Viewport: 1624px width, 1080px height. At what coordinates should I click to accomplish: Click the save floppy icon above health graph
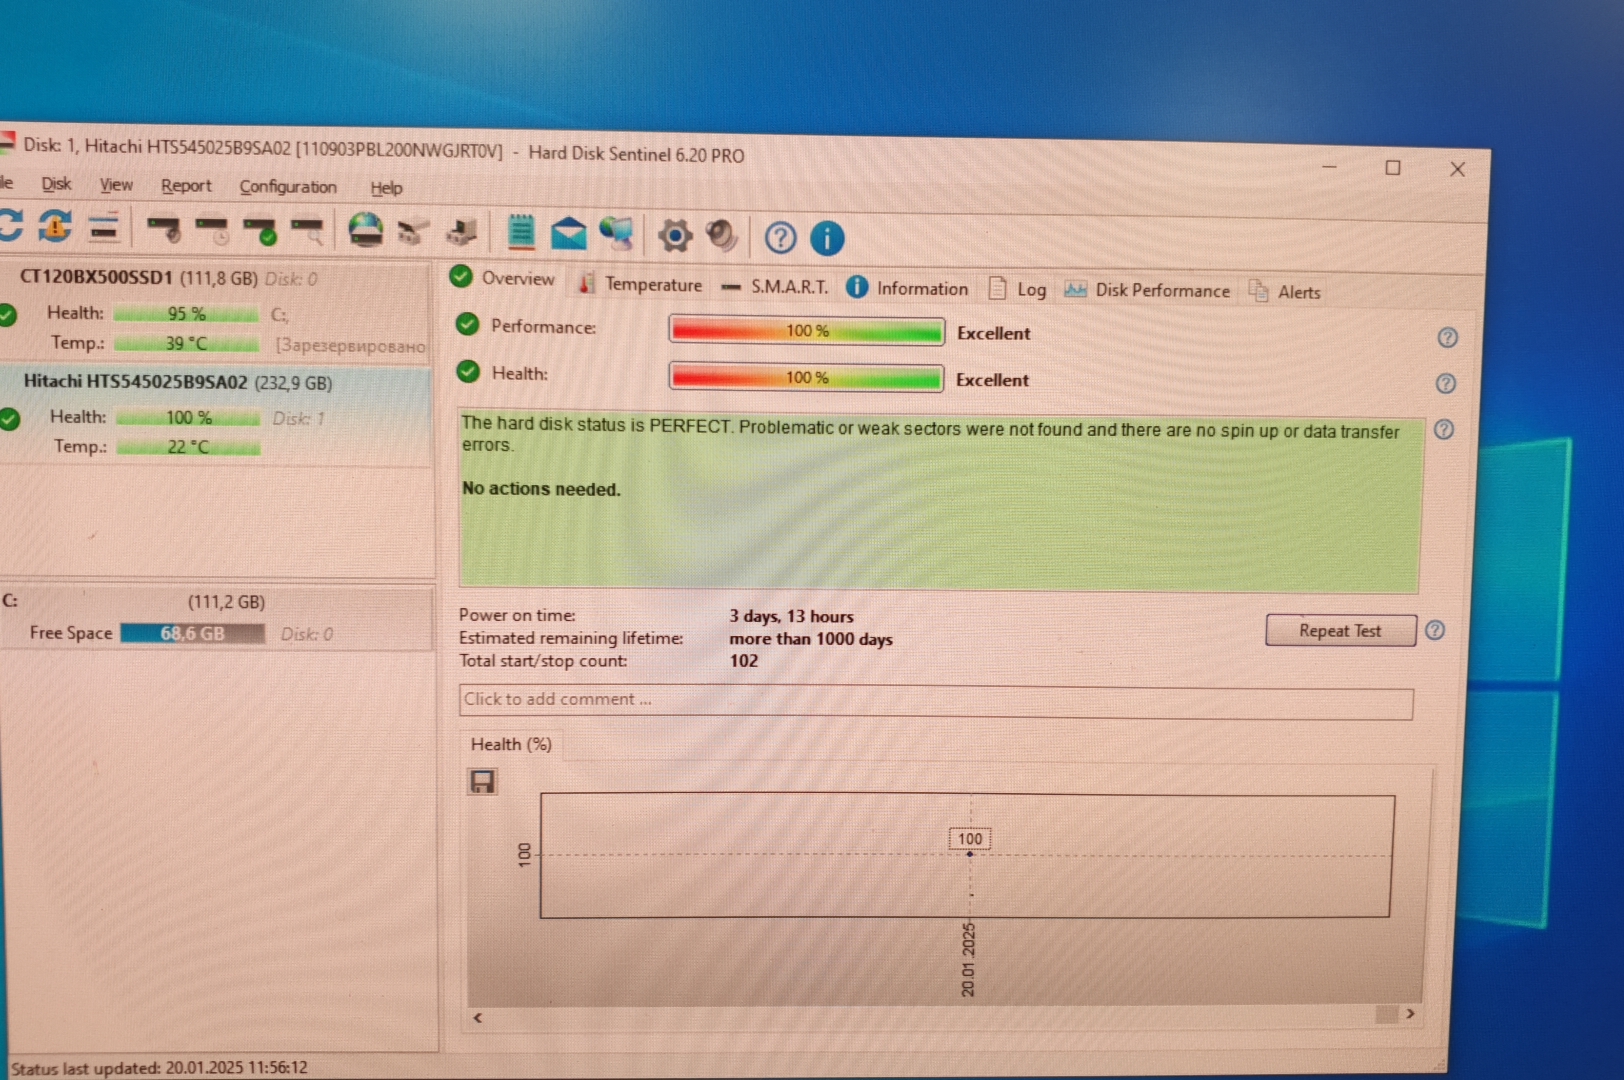[x=483, y=782]
